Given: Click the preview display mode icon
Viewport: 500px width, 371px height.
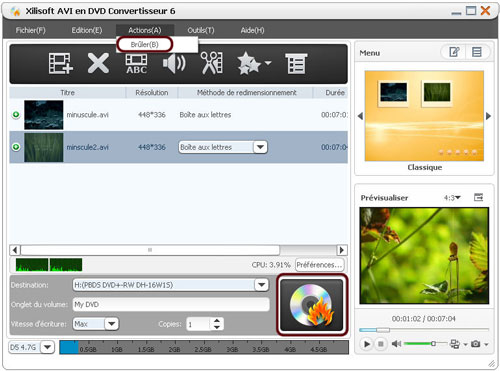Looking at the screenshot, I should 455,344.
